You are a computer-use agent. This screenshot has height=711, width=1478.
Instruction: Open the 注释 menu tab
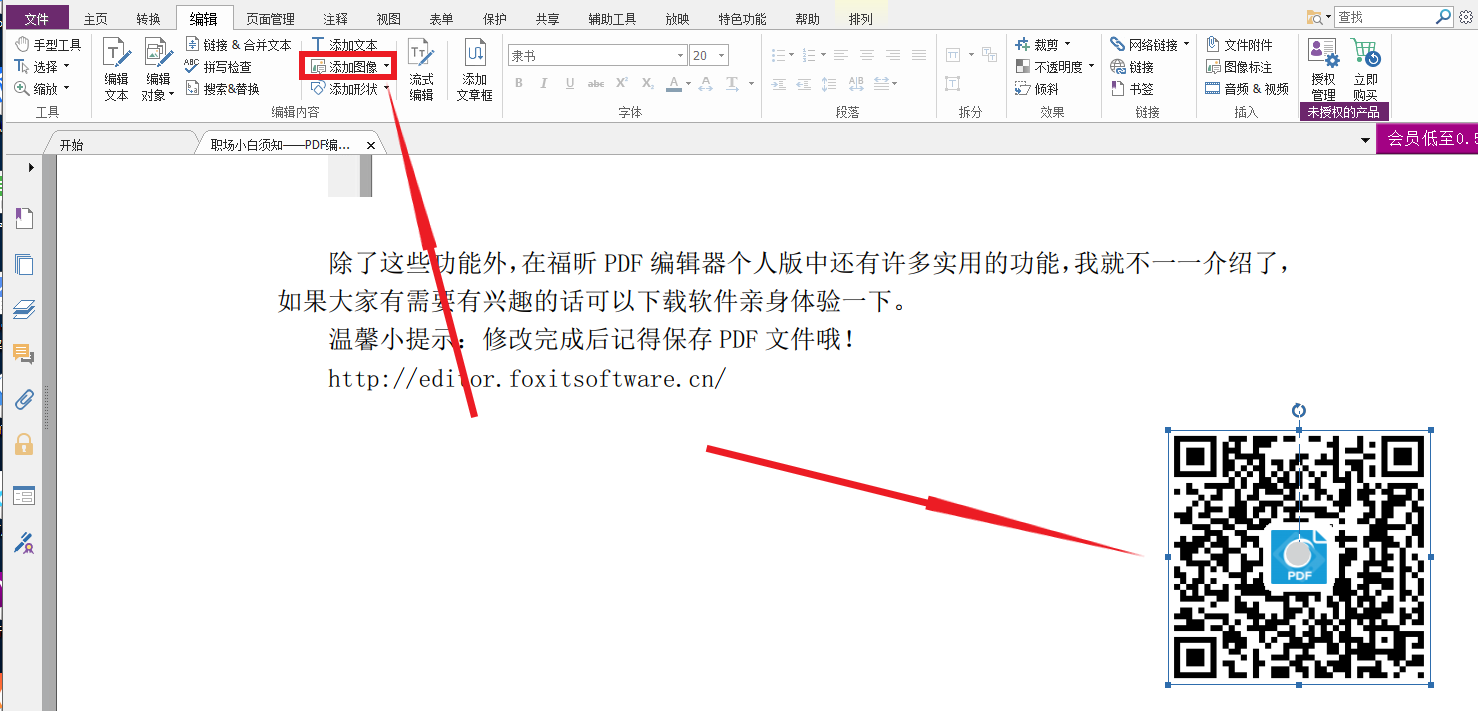(334, 17)
